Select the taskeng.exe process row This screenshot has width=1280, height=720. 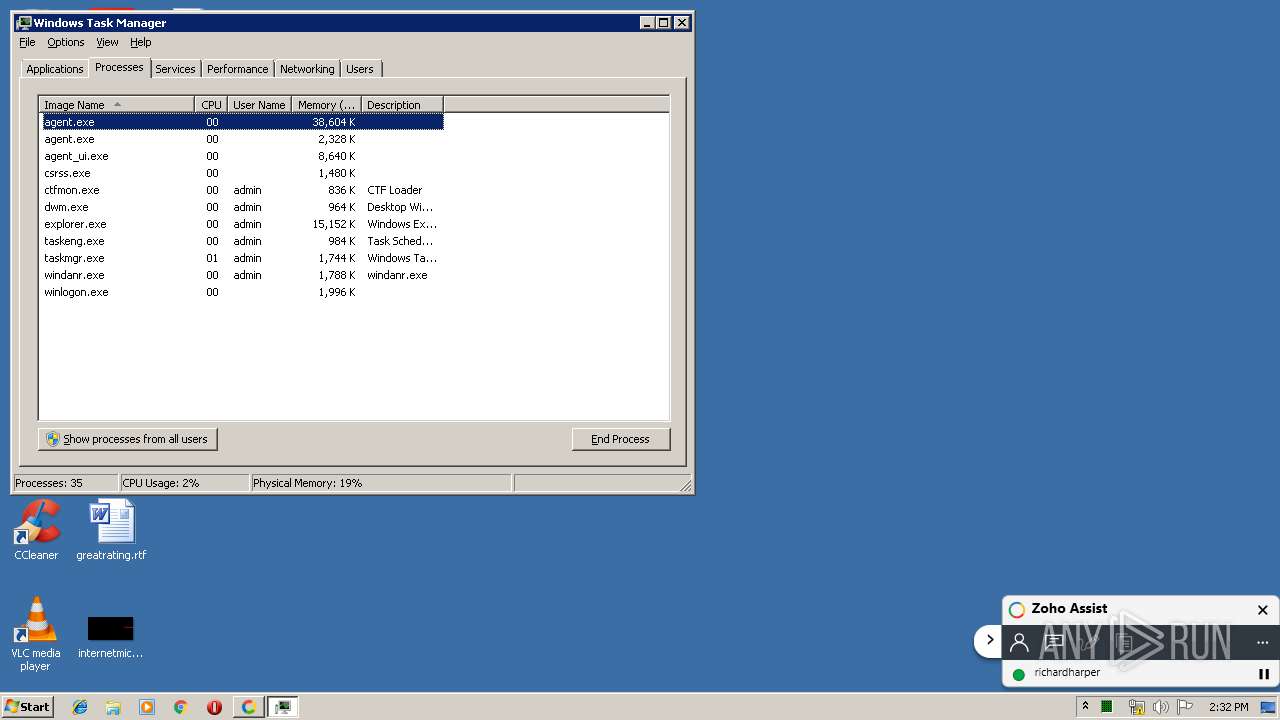coord(241,241)
